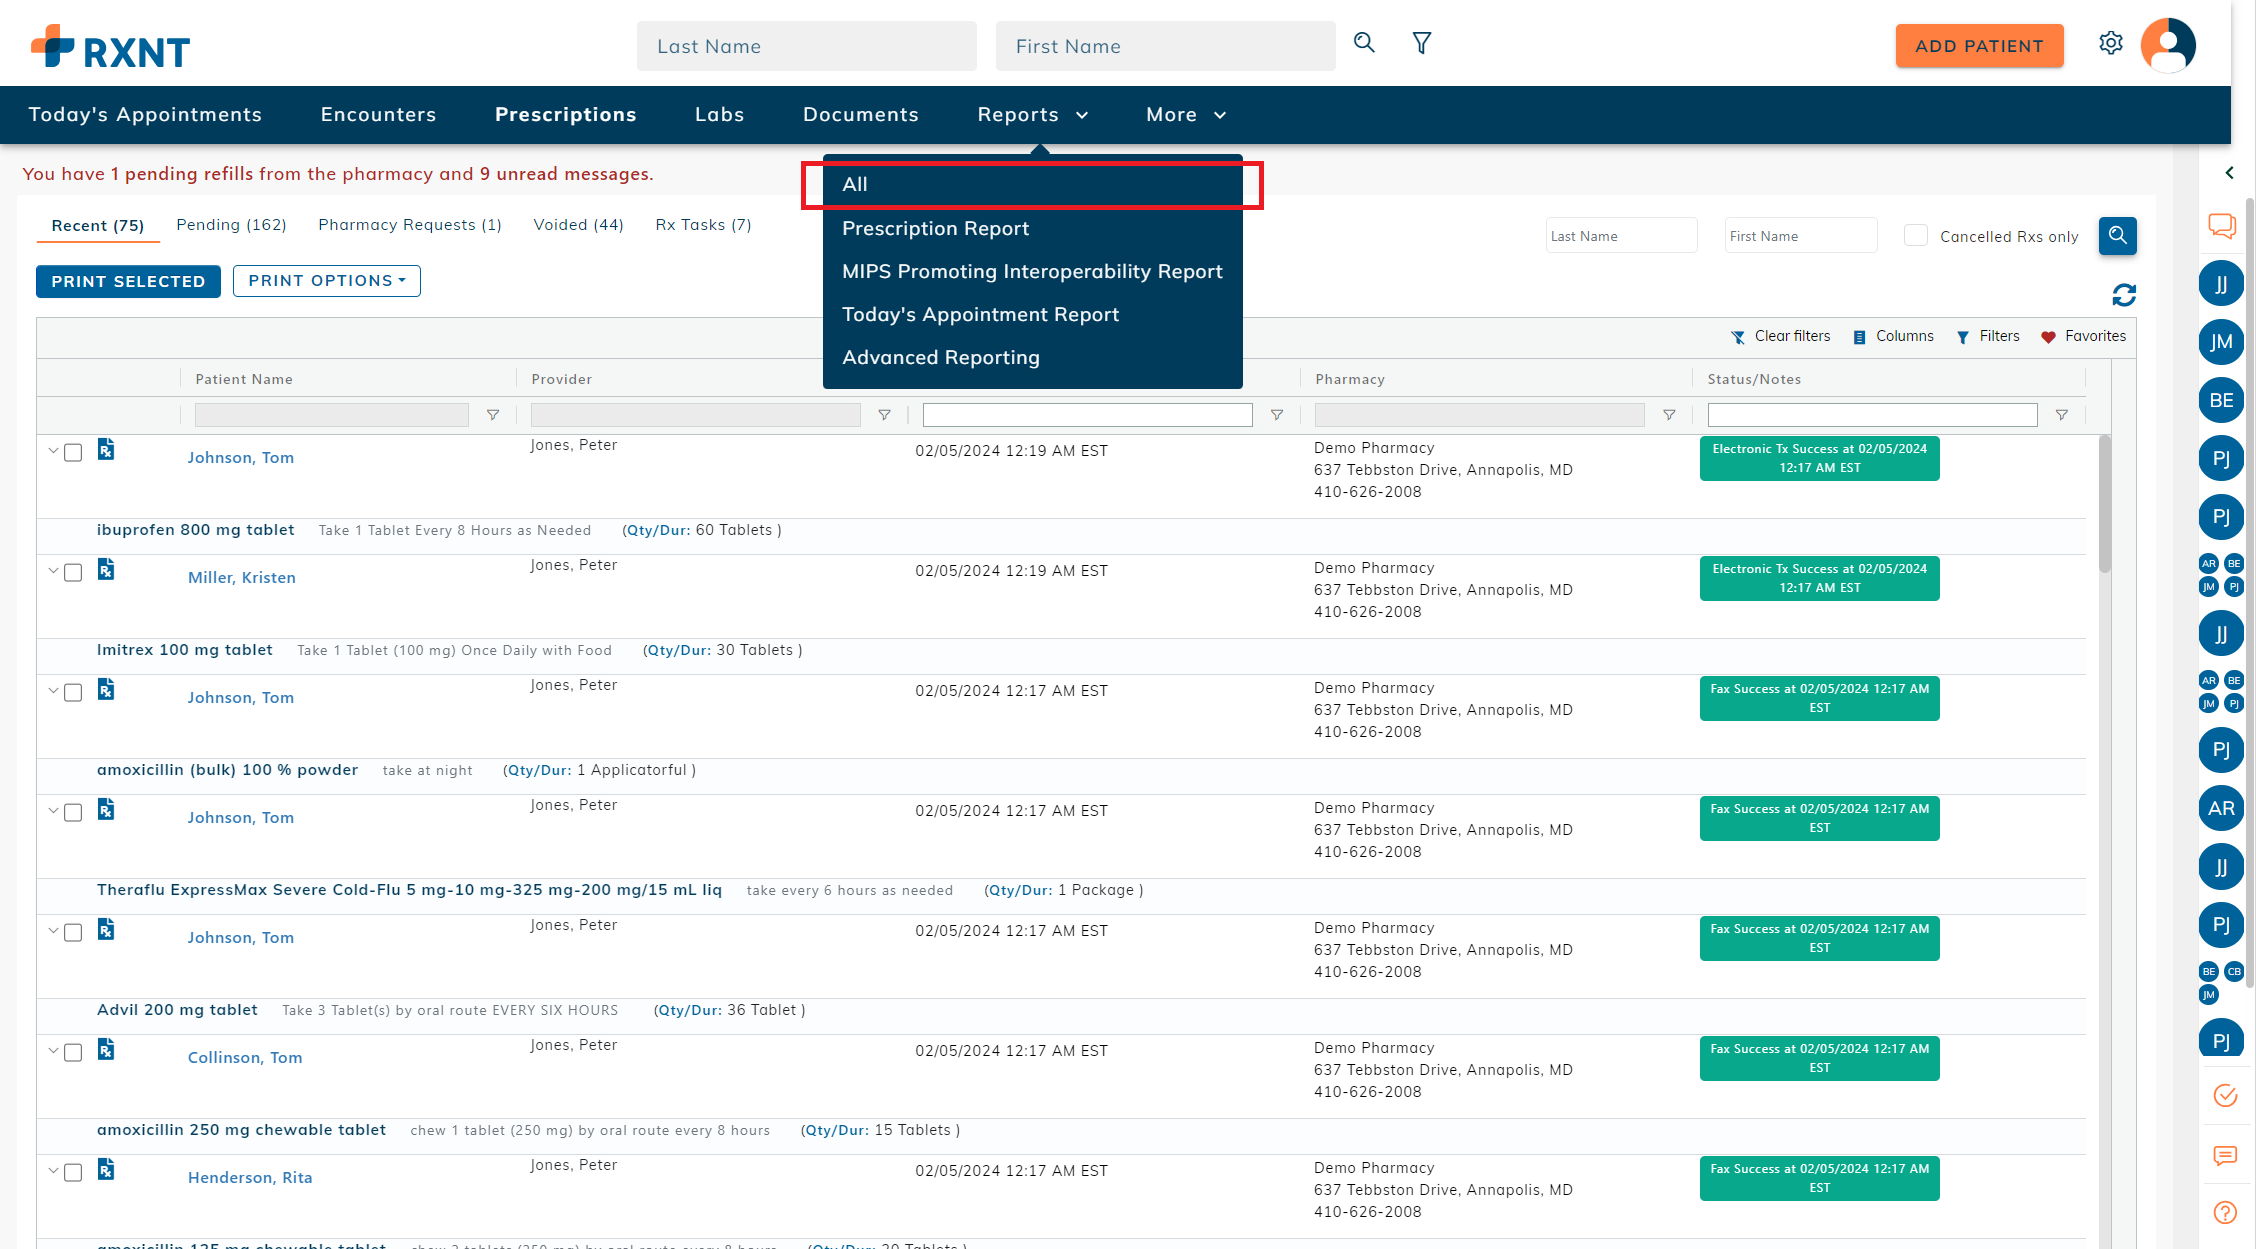Open the header filter funnel icon
2256x1249 pixels.
1421,43
